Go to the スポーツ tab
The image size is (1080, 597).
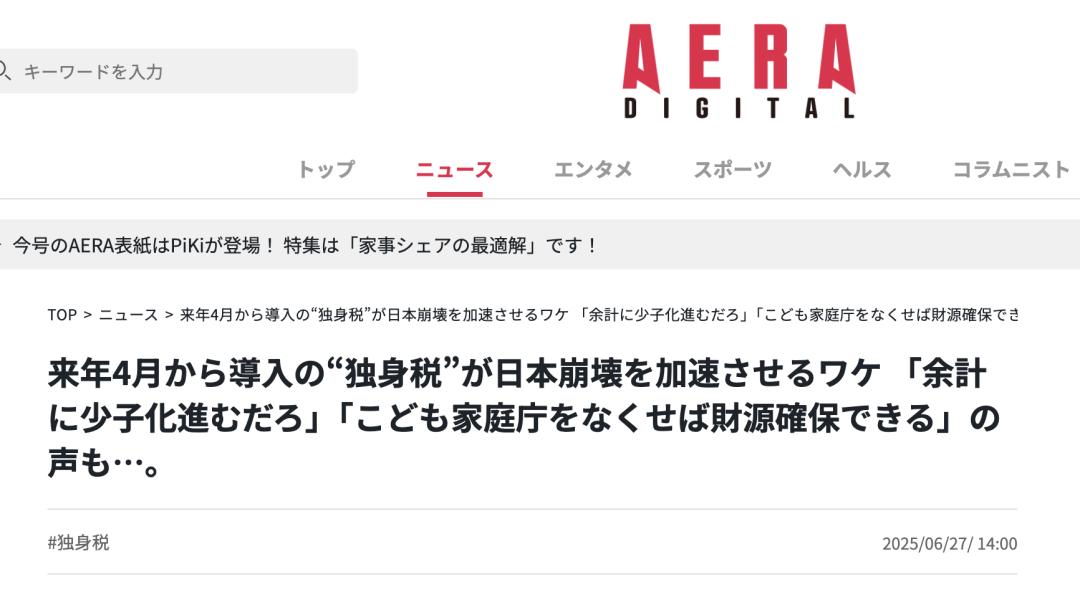[x=732, y=169]
